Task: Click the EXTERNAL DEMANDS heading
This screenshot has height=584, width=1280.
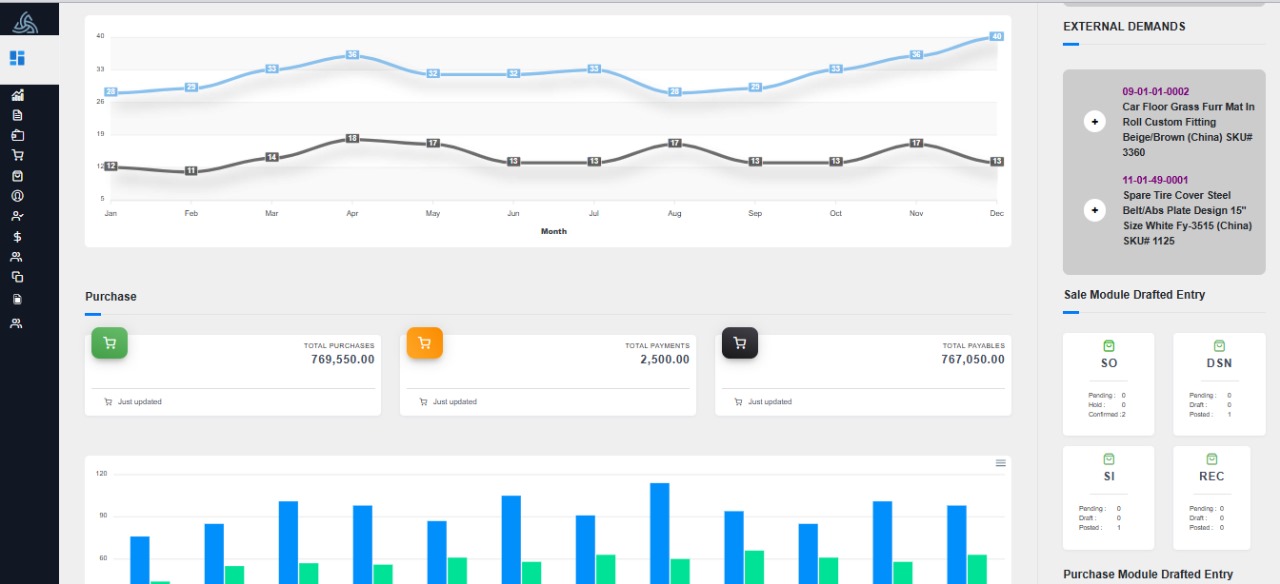Action: 1124,27
